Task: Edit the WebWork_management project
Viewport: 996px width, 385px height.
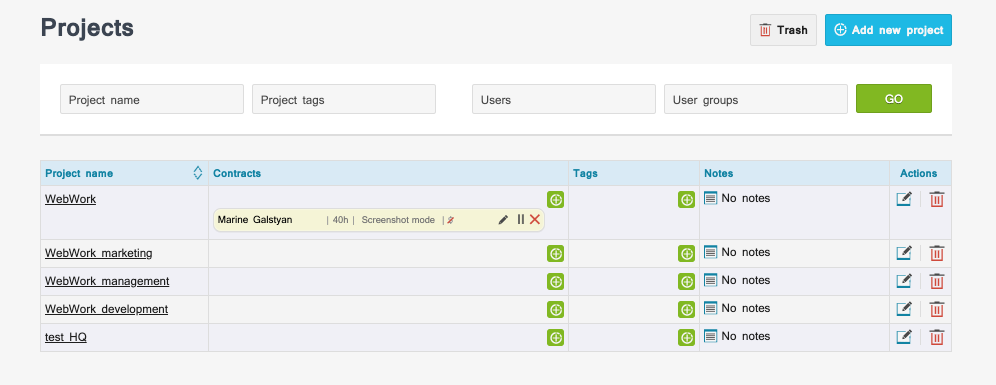Action: click(x=904, y=281)
